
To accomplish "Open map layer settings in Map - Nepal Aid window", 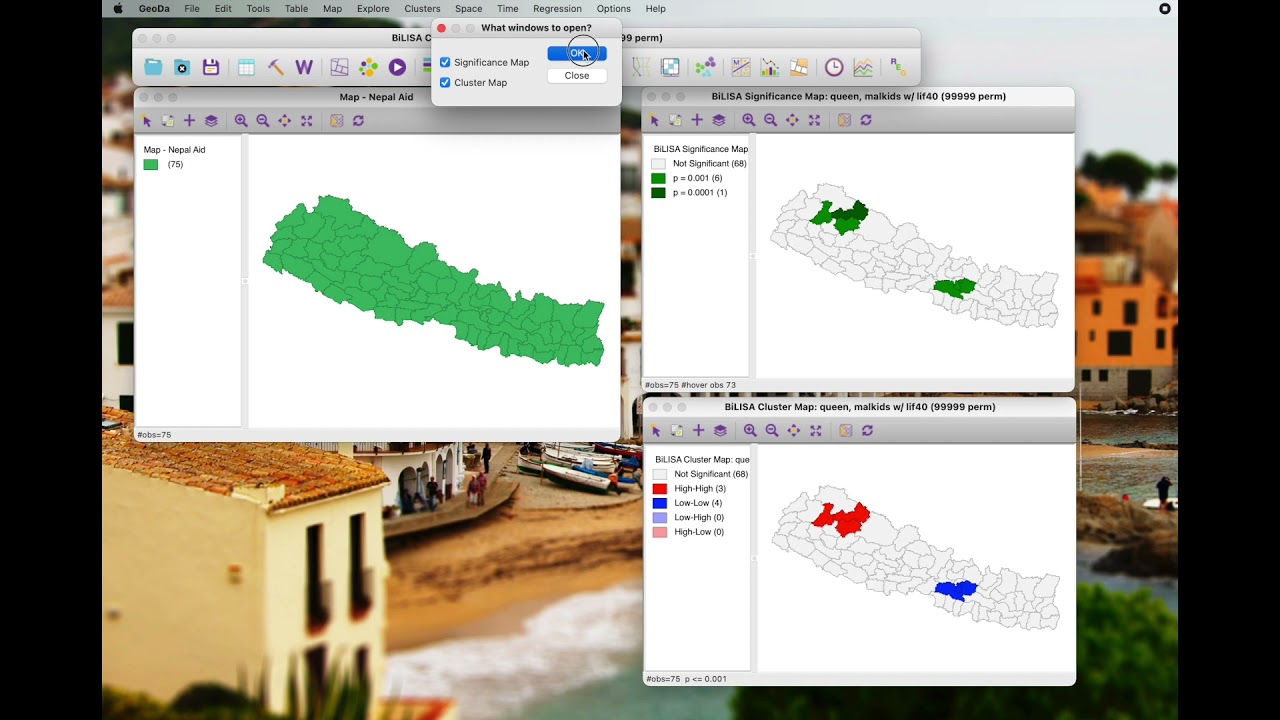I will pos(211,121).
